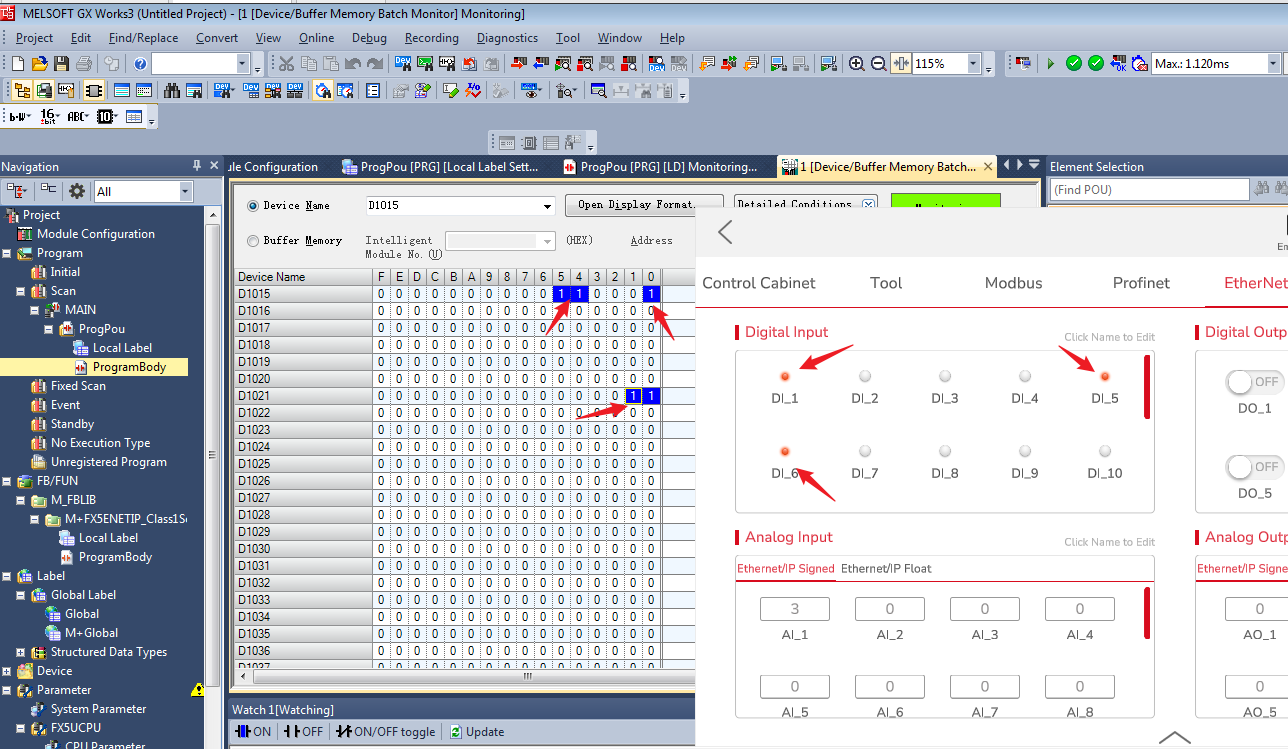Click the gear icon in Navigation panel
The image size is (1288, 749).
click(77, 191)
